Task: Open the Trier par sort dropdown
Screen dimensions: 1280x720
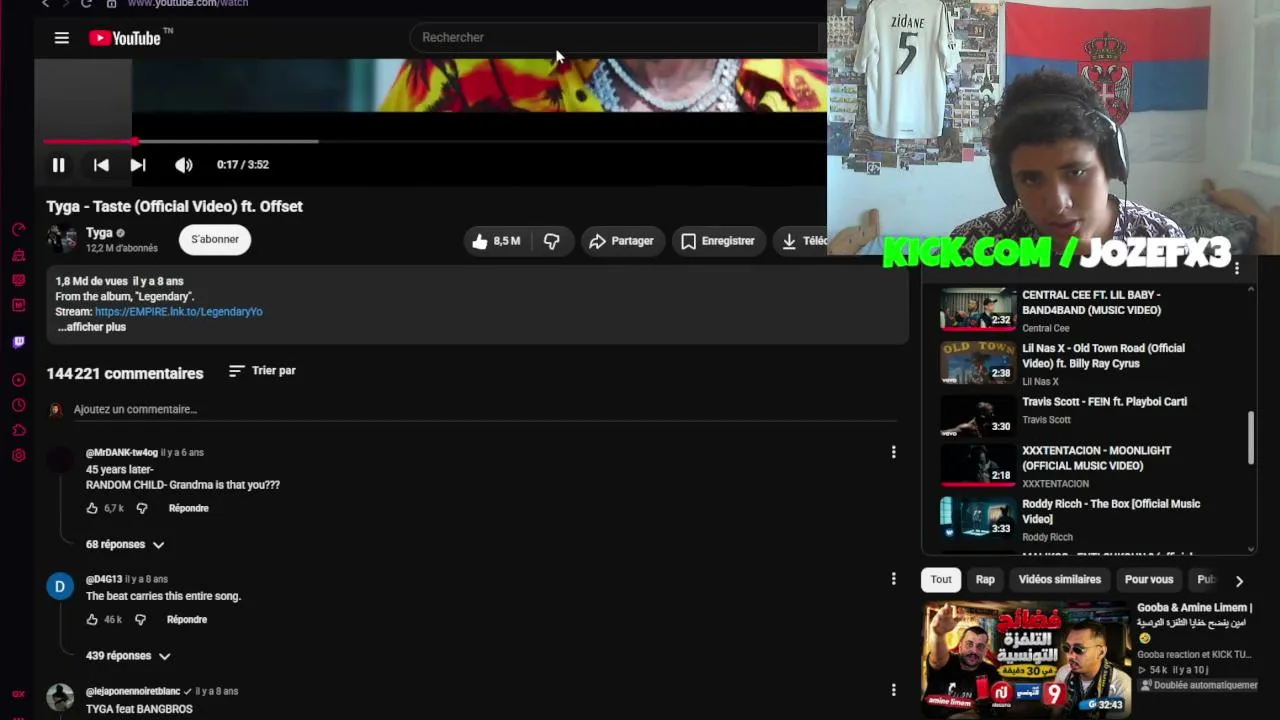Action: (x=262, y=371)
